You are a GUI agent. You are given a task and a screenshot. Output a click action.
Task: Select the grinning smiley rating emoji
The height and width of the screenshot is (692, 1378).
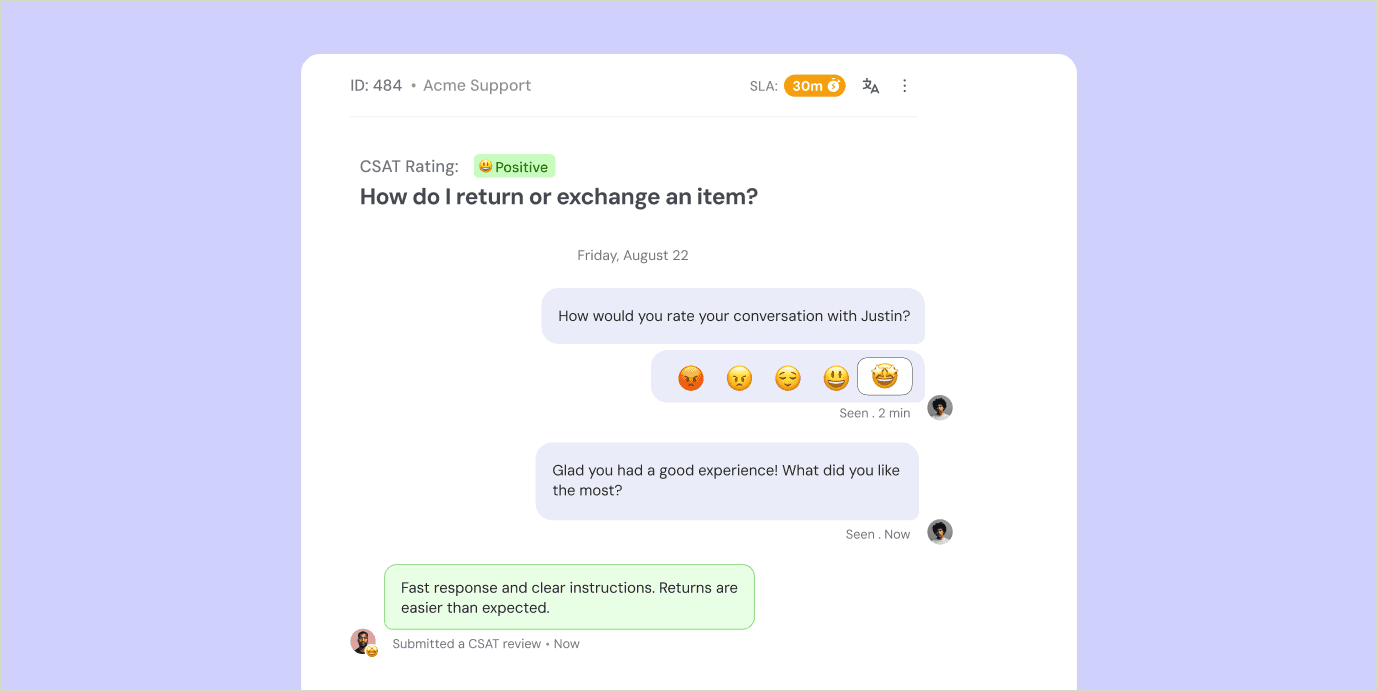[x=836, y=378]
